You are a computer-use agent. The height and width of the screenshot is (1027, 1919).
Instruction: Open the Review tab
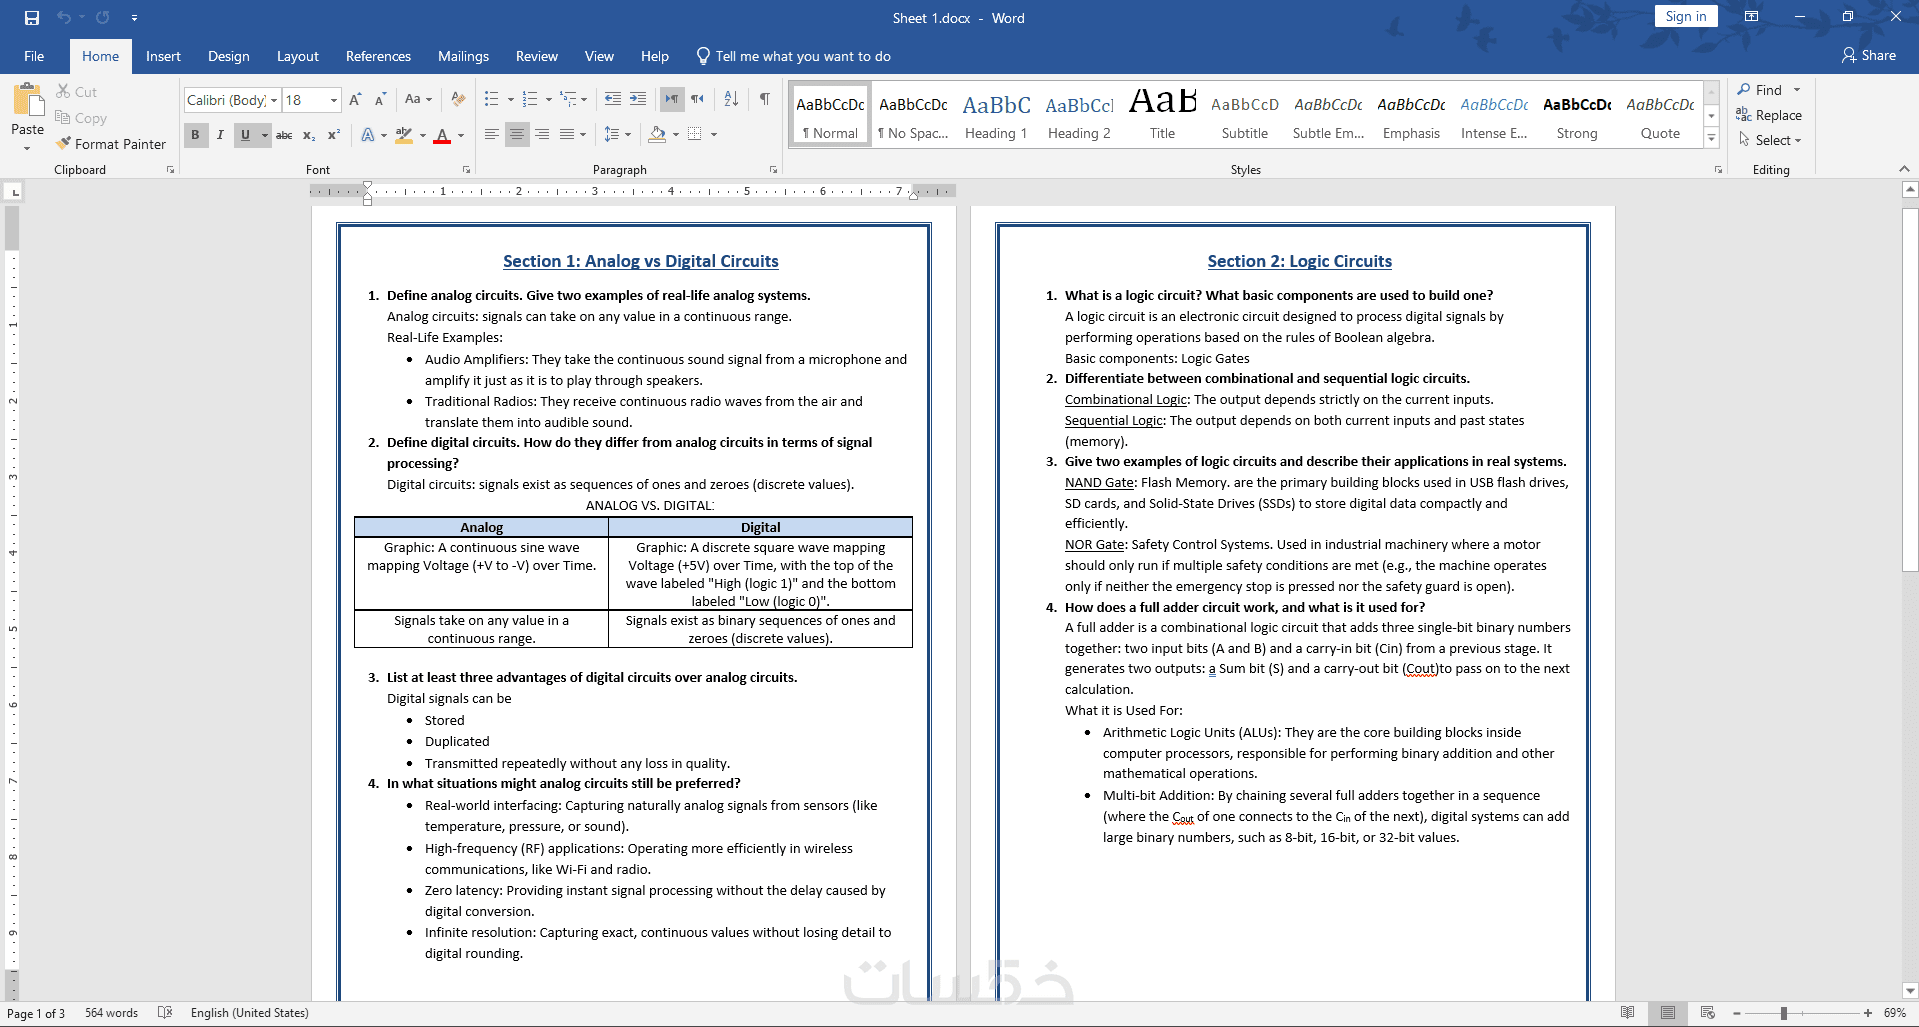537,56
